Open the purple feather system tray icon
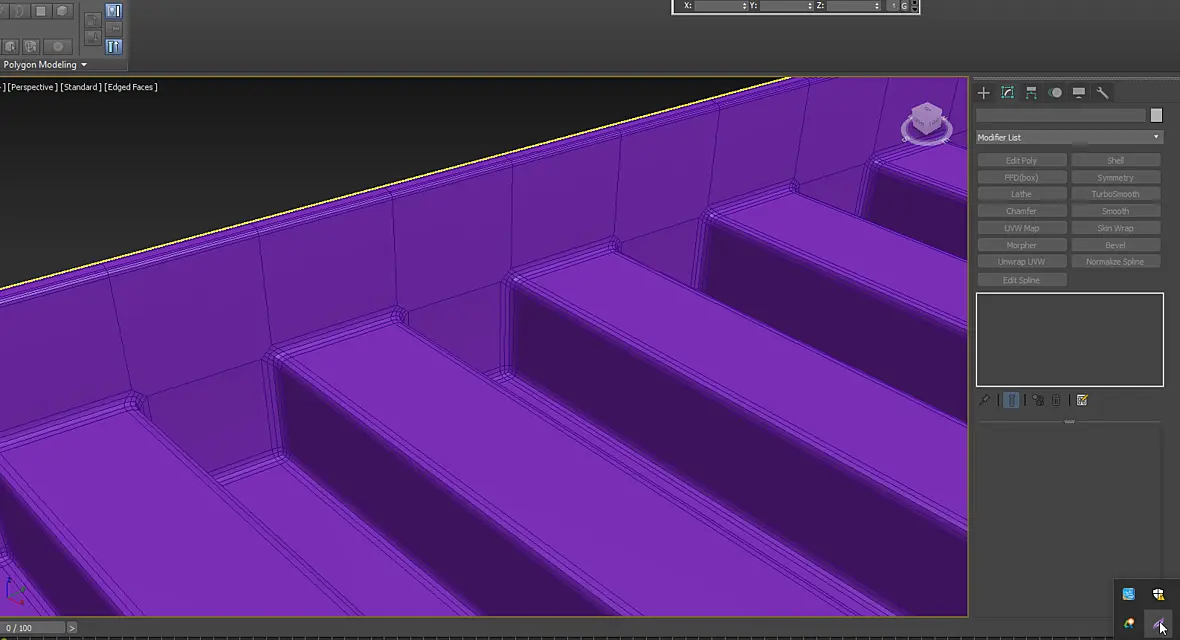 pos(1158,623)
